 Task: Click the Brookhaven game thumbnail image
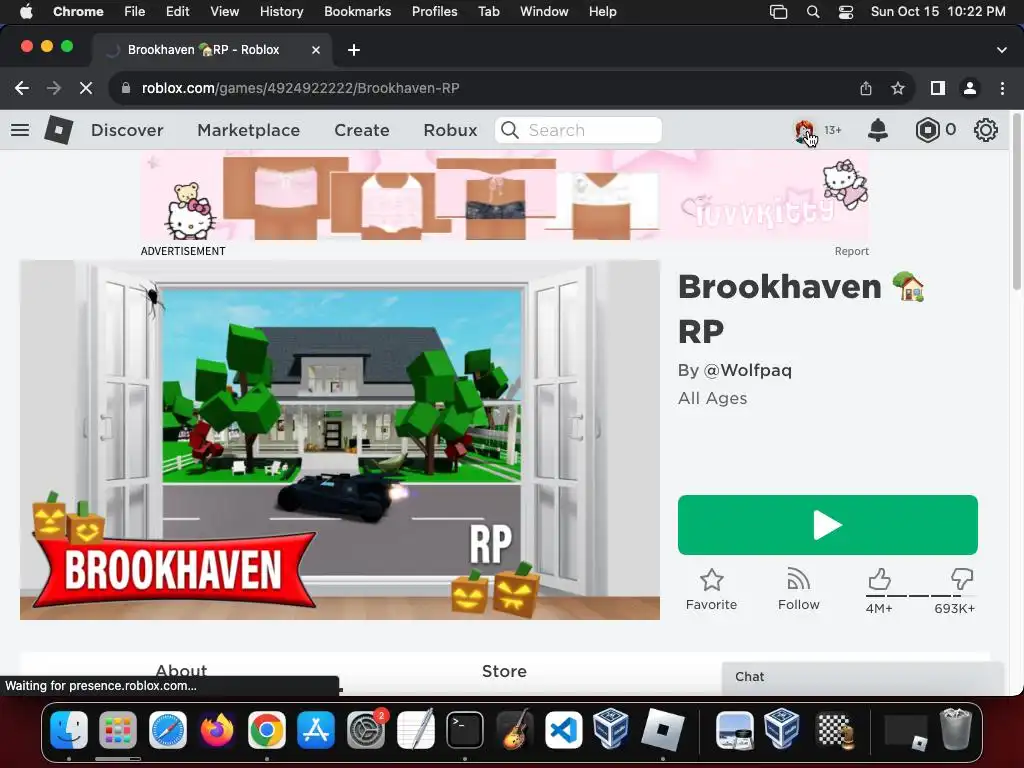340,440
